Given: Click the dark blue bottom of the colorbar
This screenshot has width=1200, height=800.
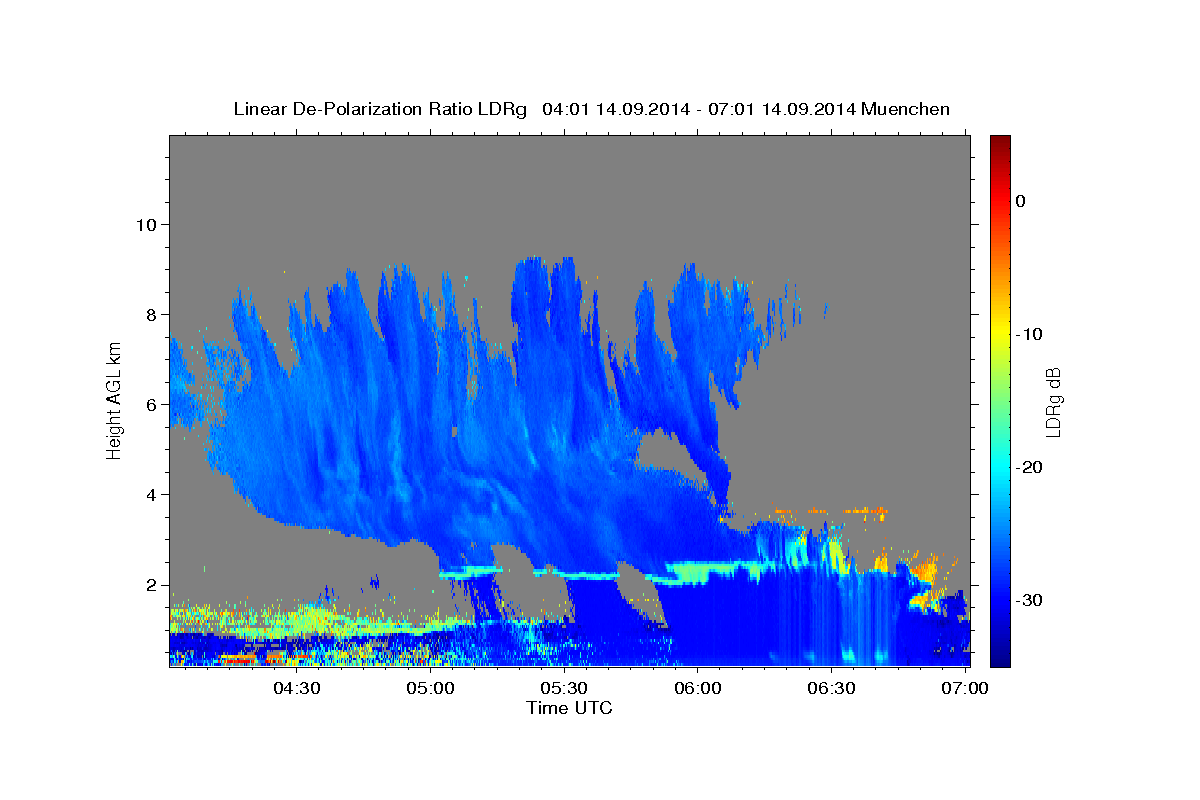Looking at the screenshot, I should point(1000,655).
